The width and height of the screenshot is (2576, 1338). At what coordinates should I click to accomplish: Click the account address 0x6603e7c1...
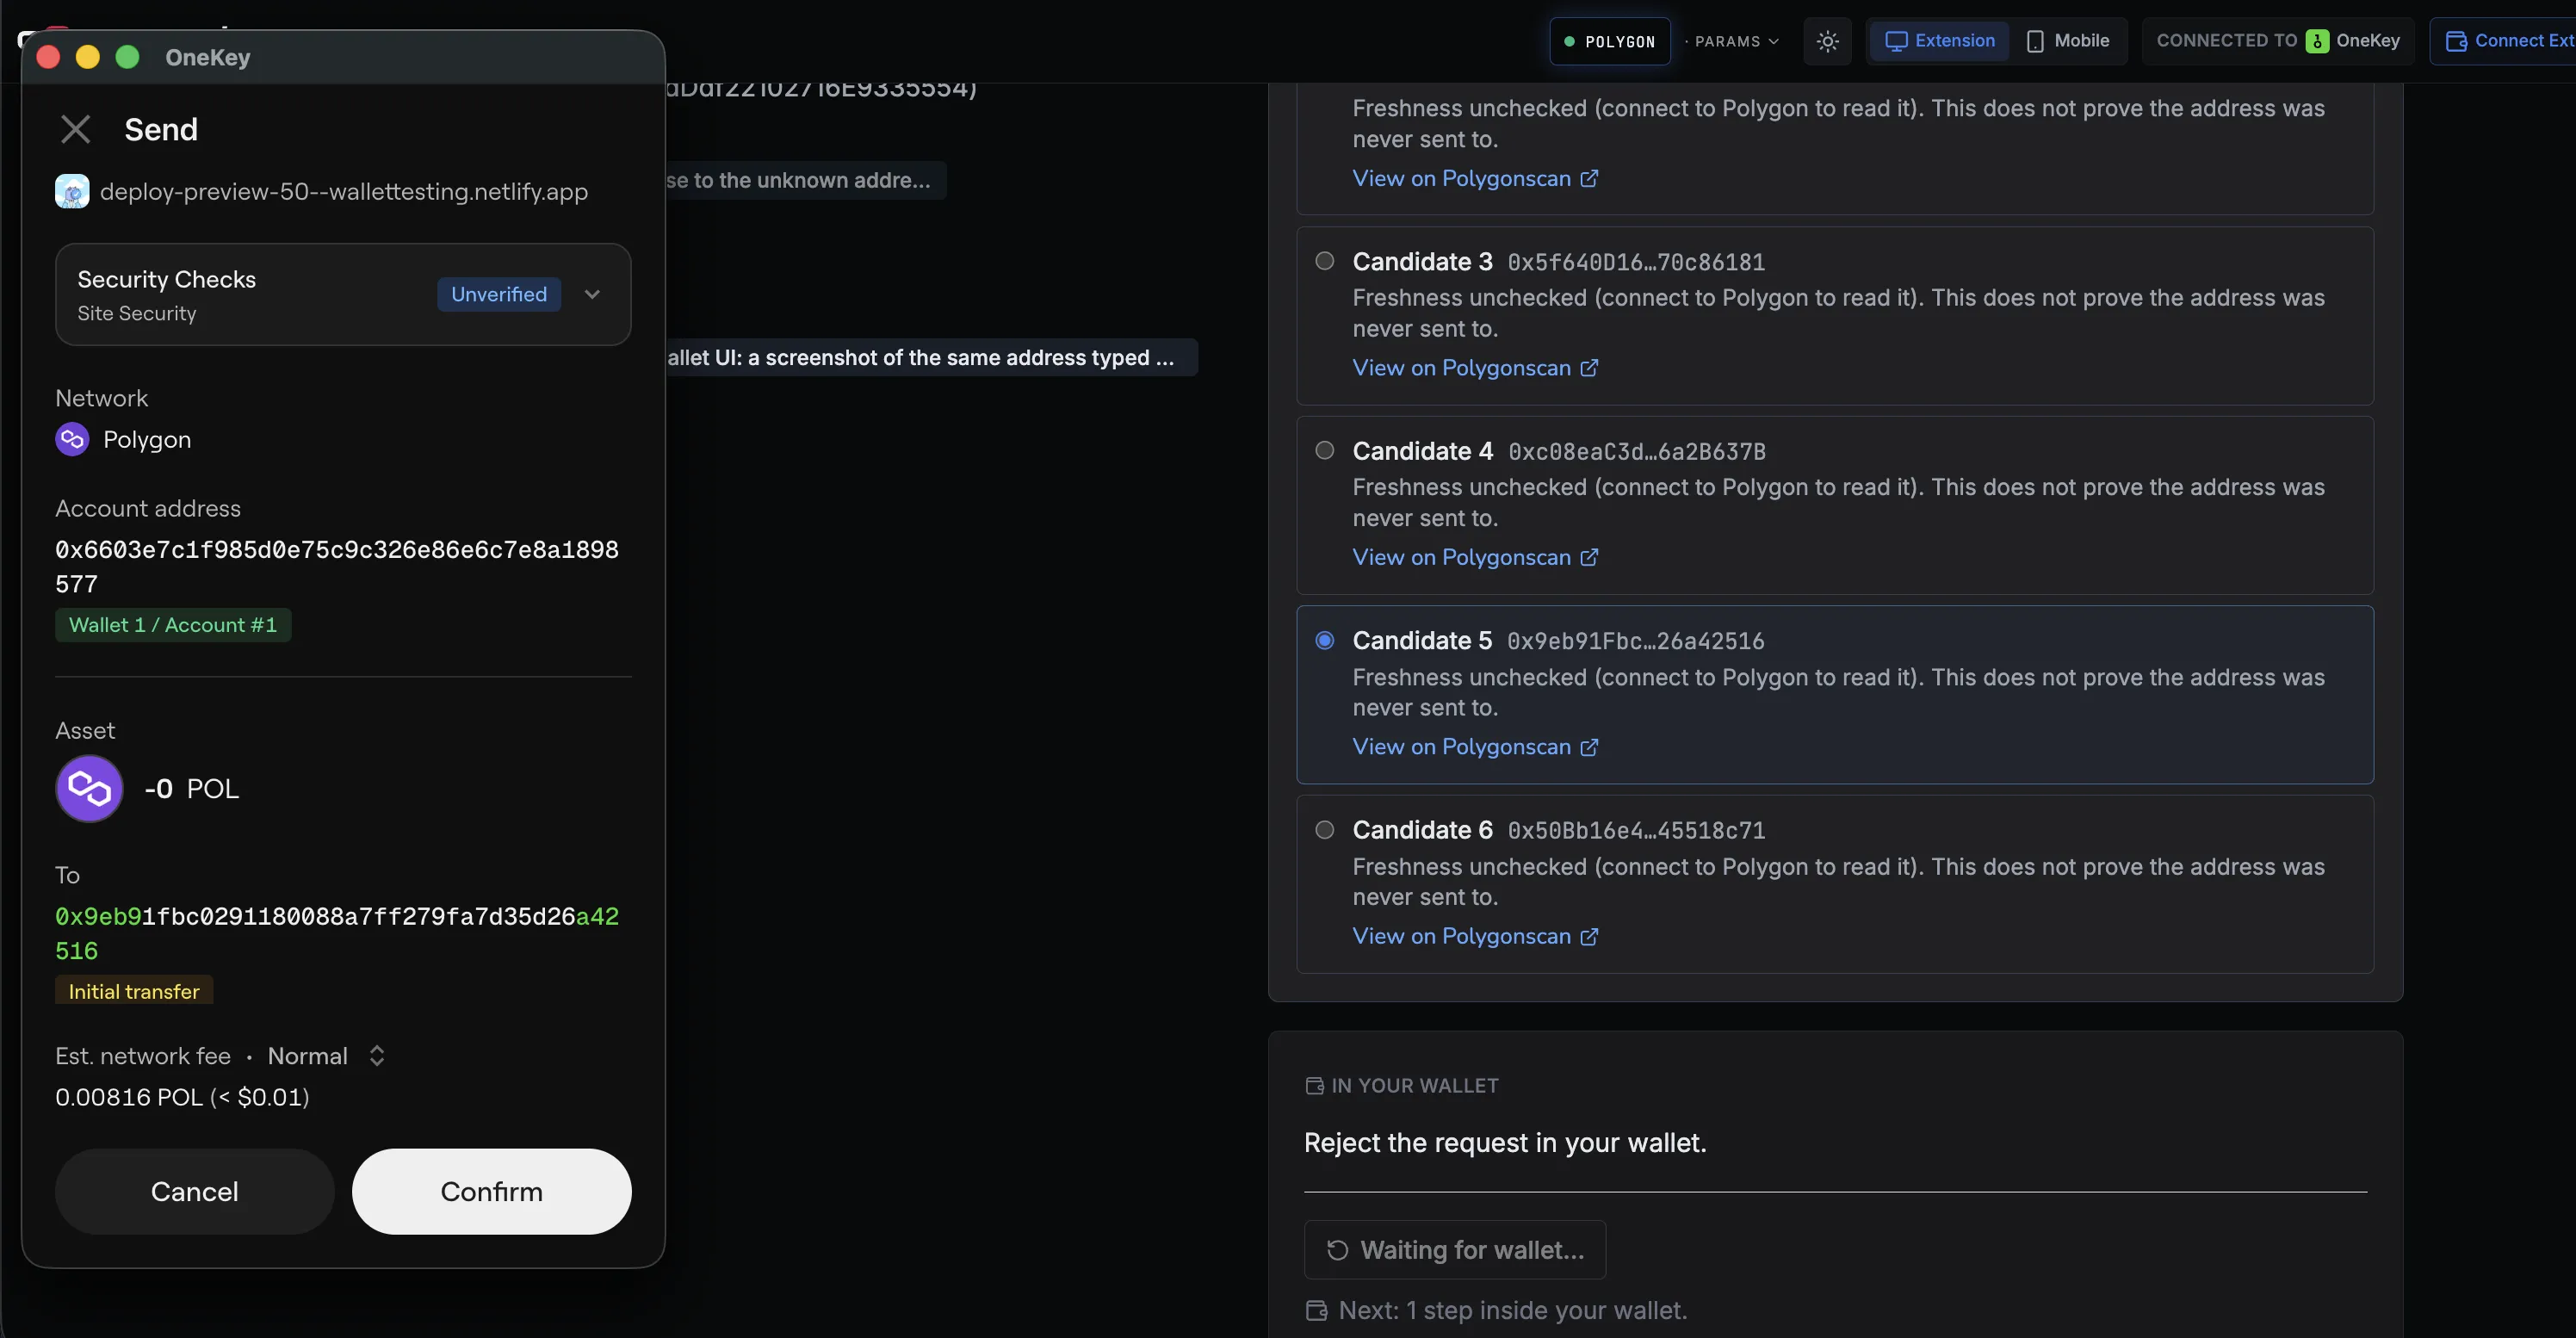click(337, 566)
